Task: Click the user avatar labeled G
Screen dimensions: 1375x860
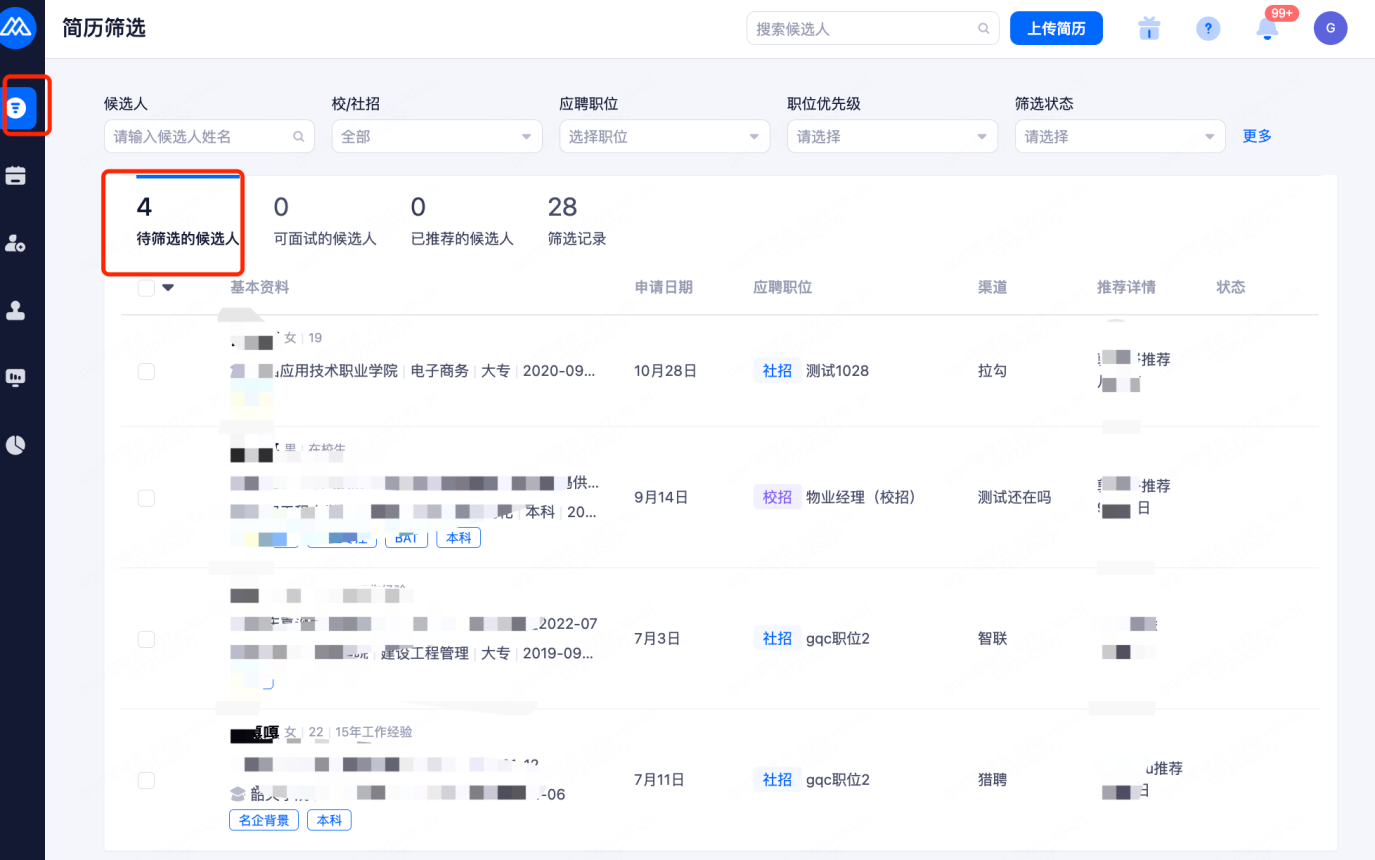Action: [x=1330, y=29]
